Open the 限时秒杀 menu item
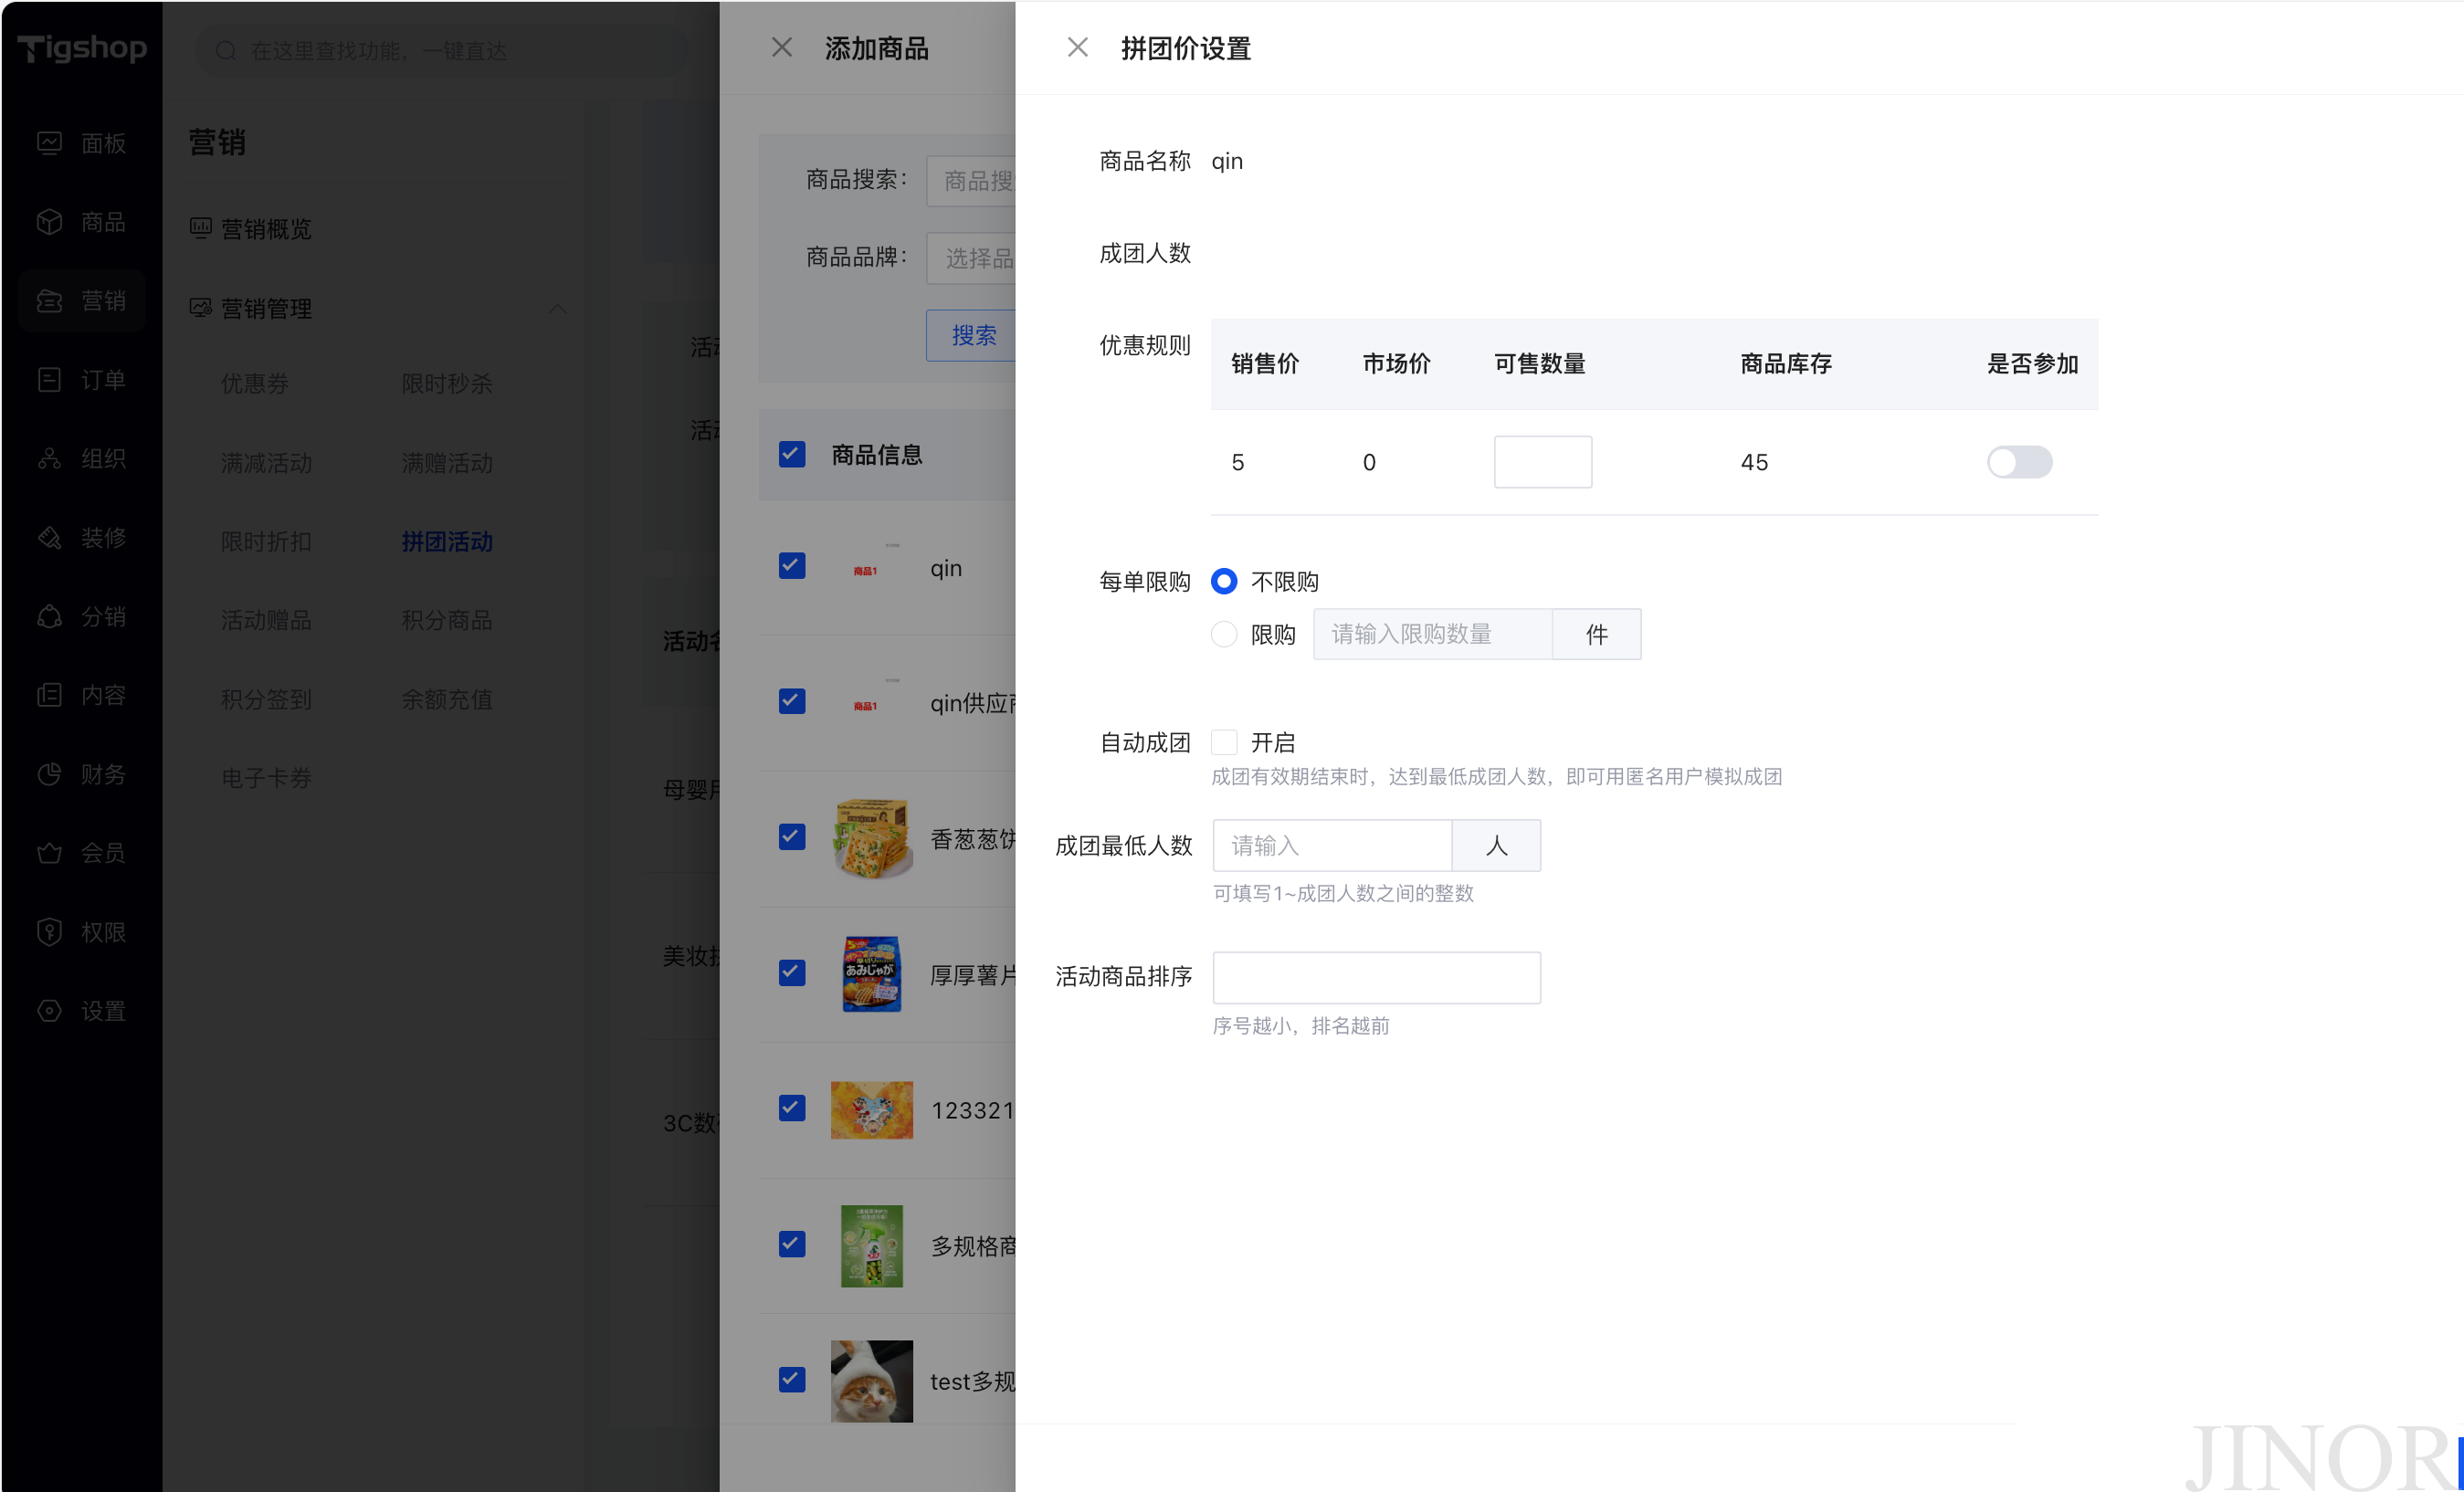 [x=447, y=384]
